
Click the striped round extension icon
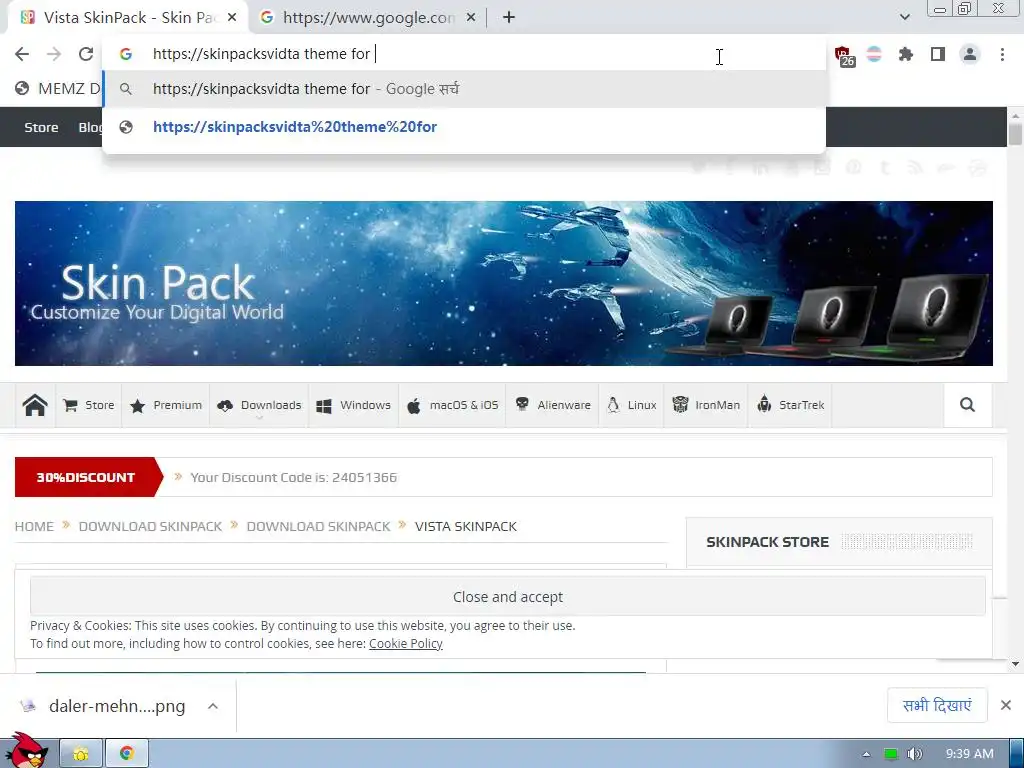point(874,54)
